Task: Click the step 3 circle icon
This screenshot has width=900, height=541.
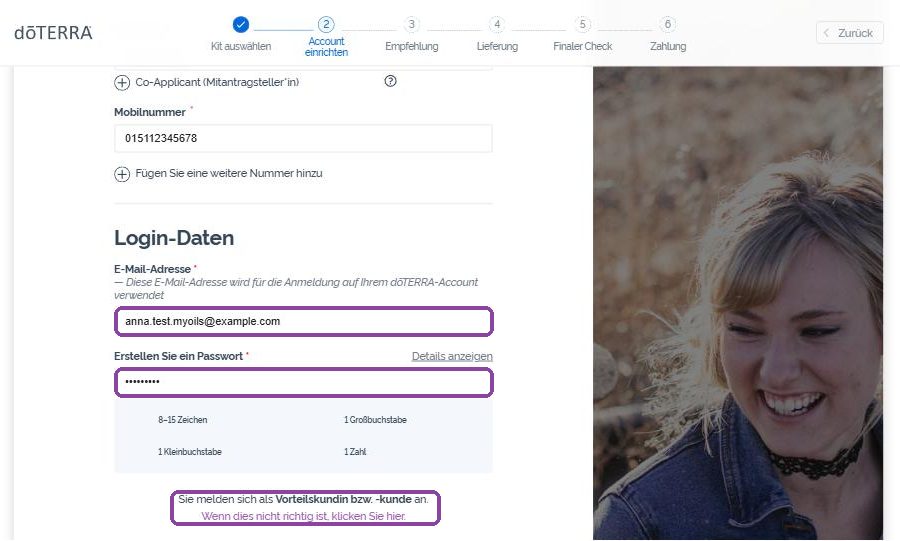Action: tap(412, 25)
